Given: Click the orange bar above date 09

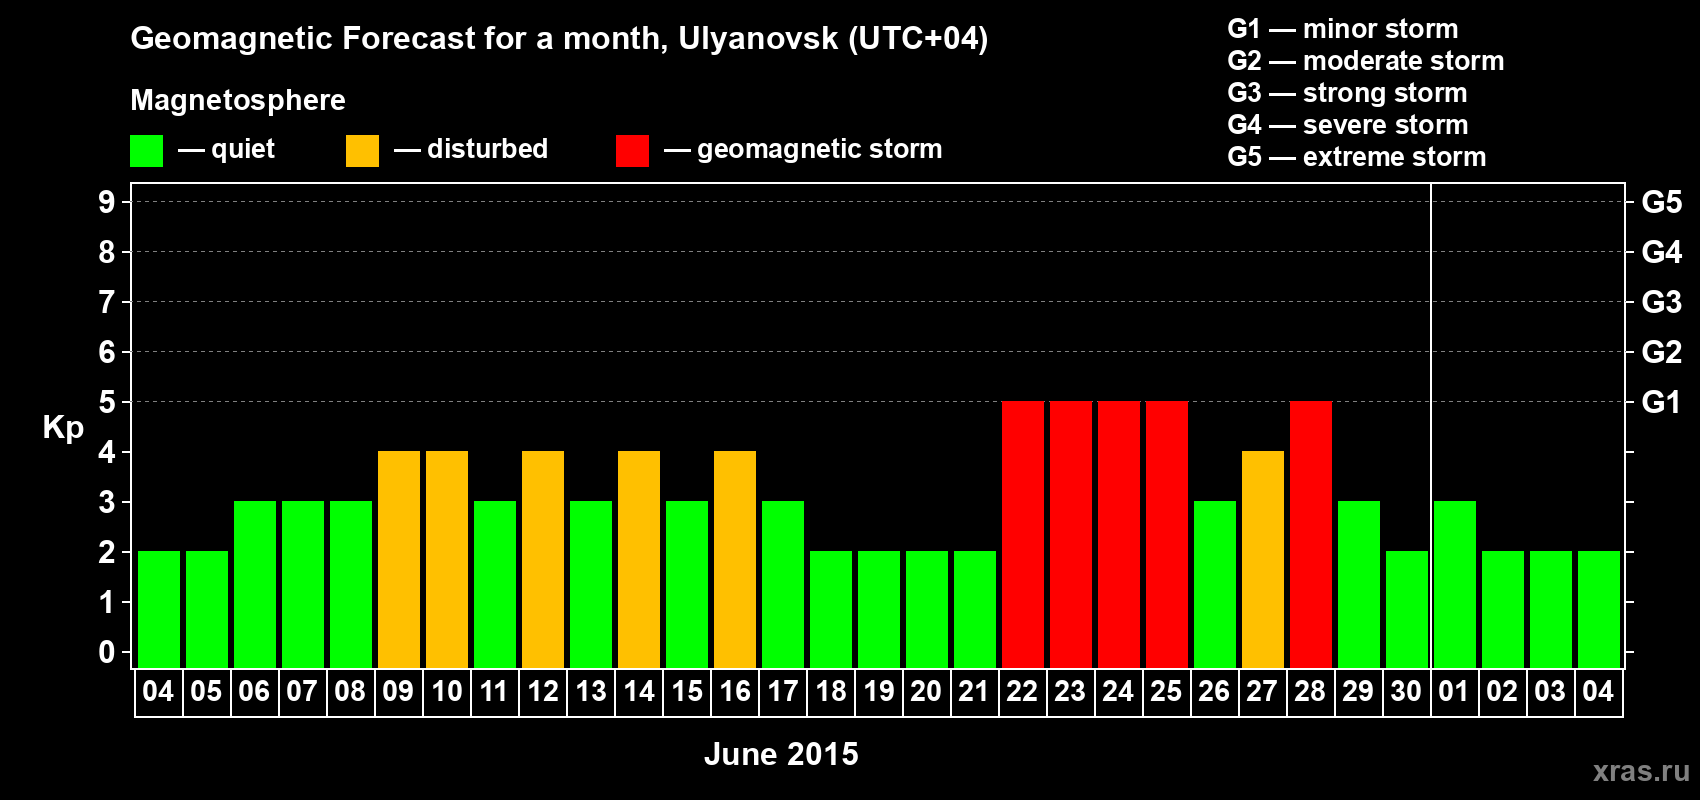Looking at the screenshot, I should 399,560.
